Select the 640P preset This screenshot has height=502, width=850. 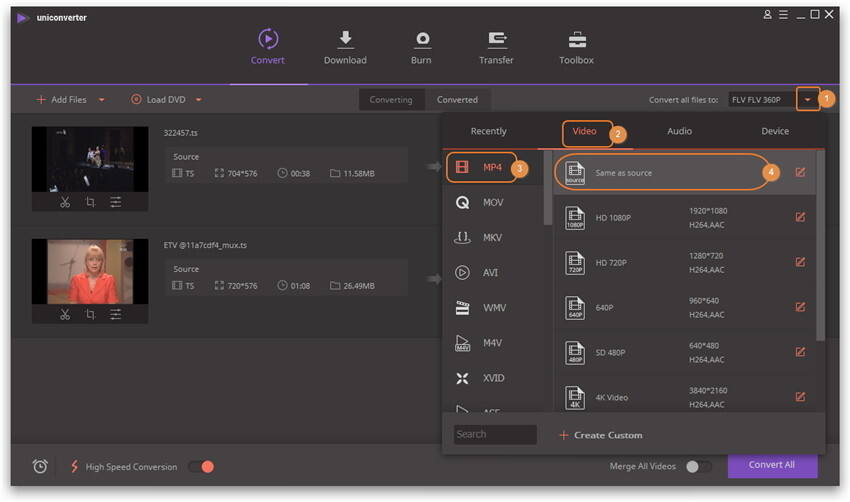684,307
